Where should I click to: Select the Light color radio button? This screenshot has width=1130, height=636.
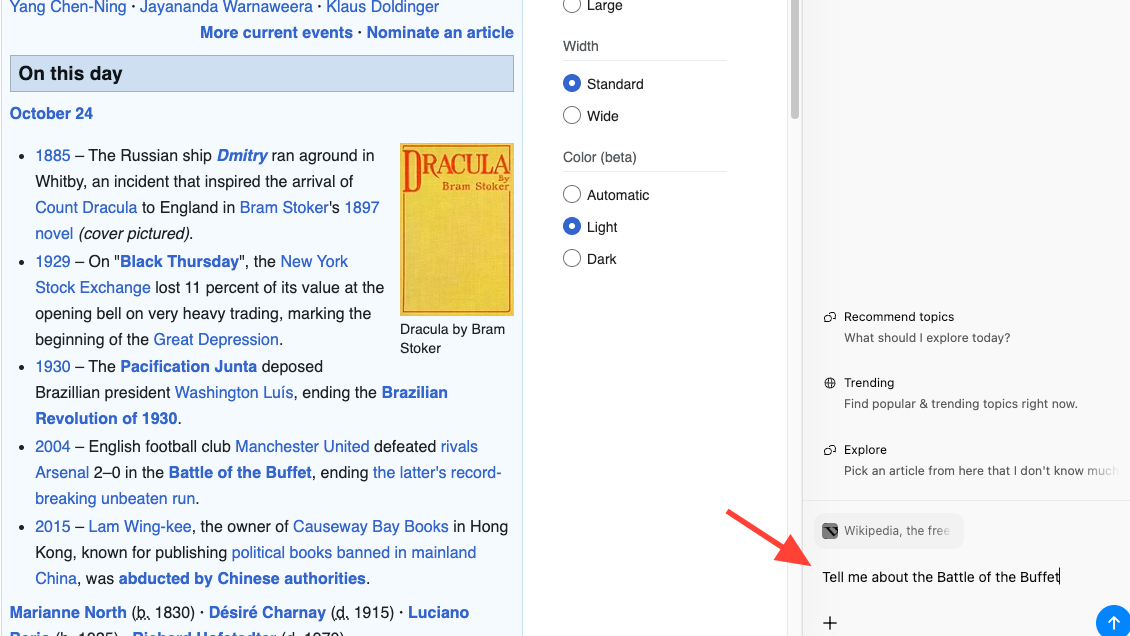(572, 227)
